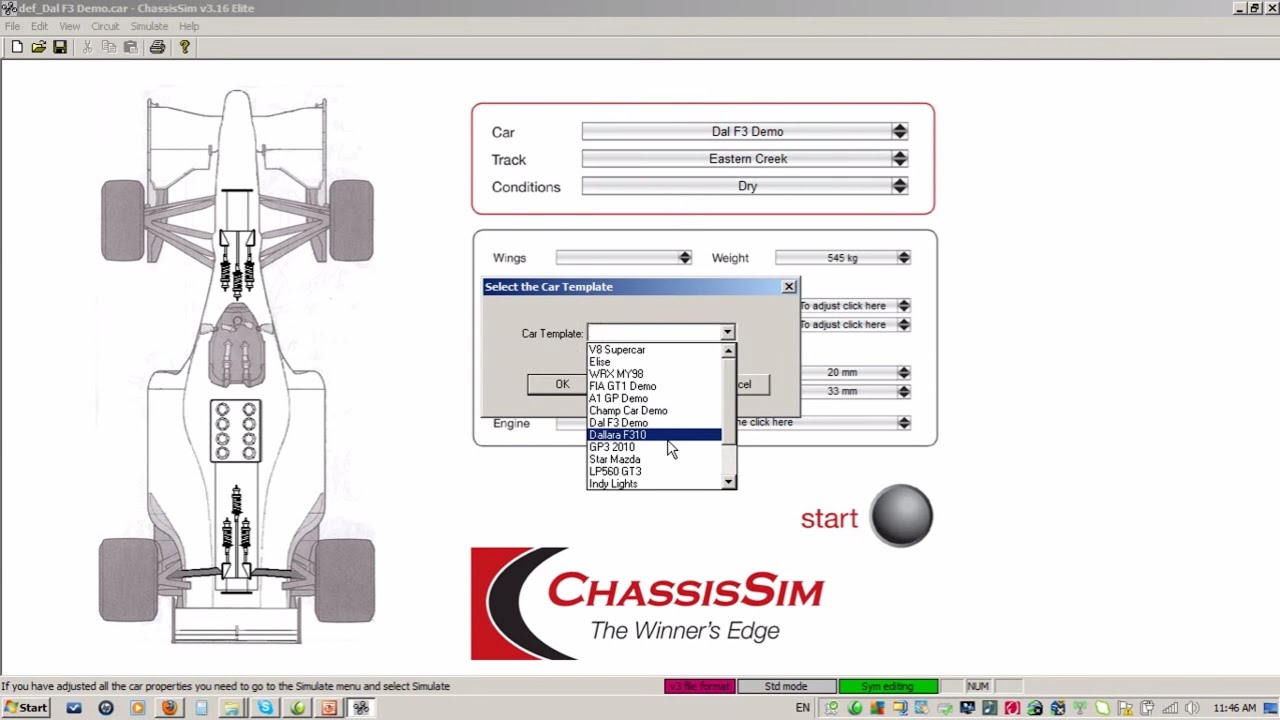Open Skype from the taskbar

(x=265, y=708)
